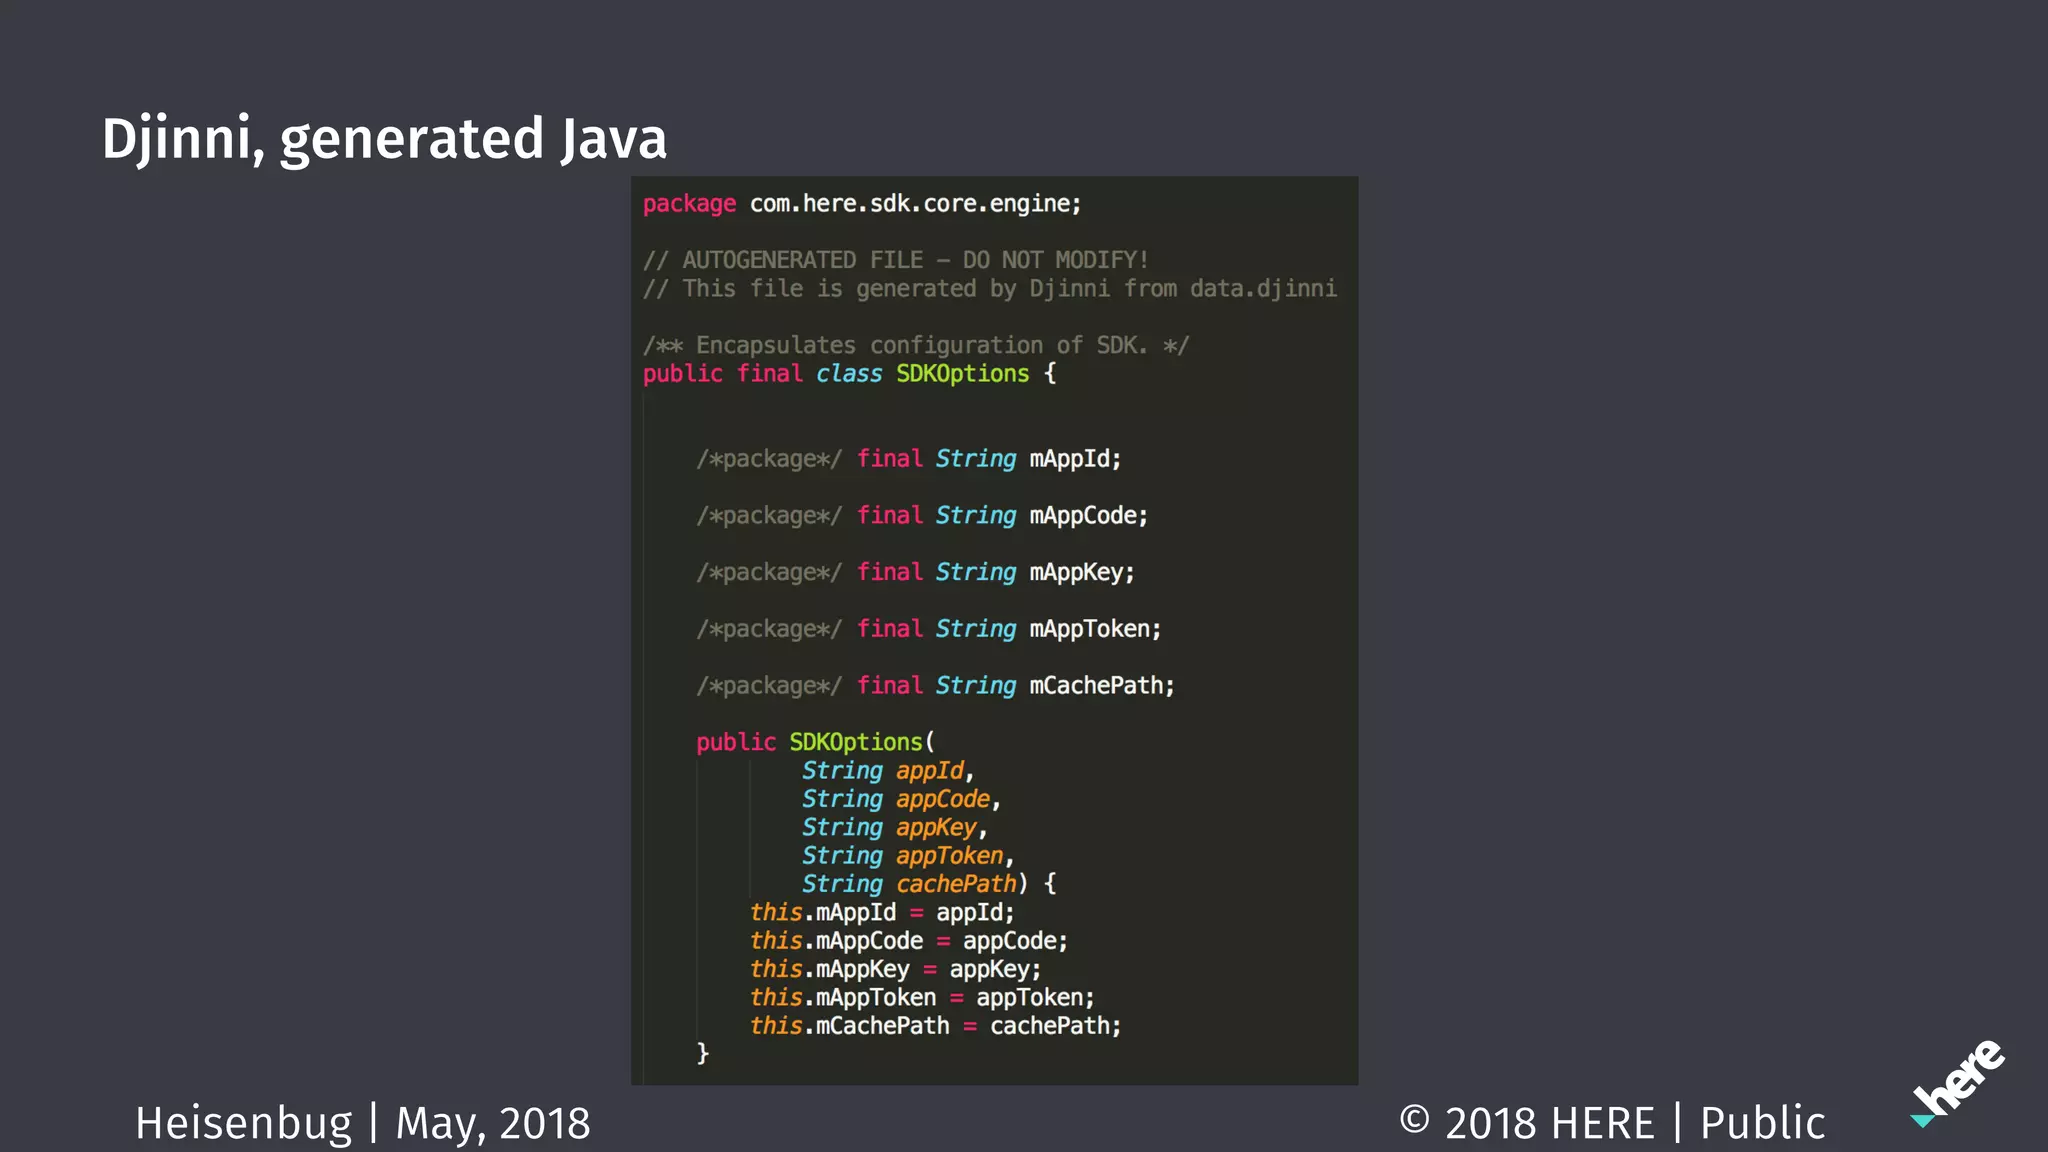Click the constructor's closing brace '}'
This screenshot has height=1152, width=2048.
[x=703, y=1054]
